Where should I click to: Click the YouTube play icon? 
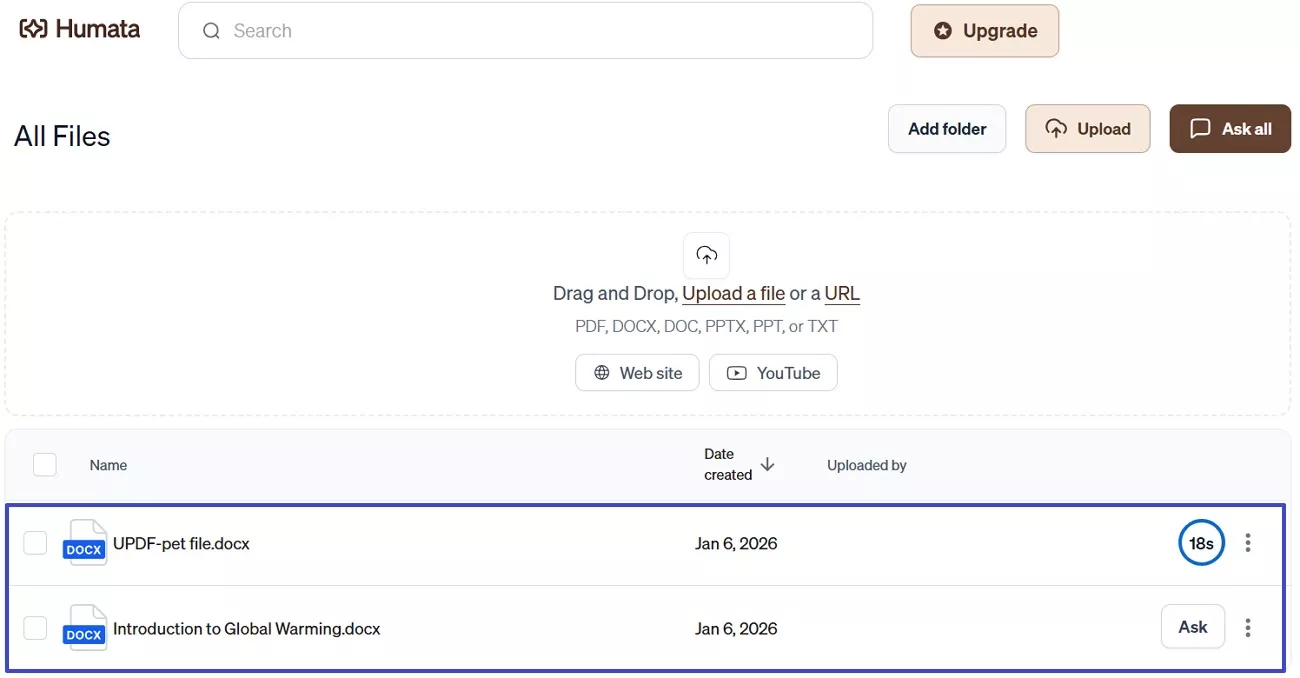[x=736, y=372]
